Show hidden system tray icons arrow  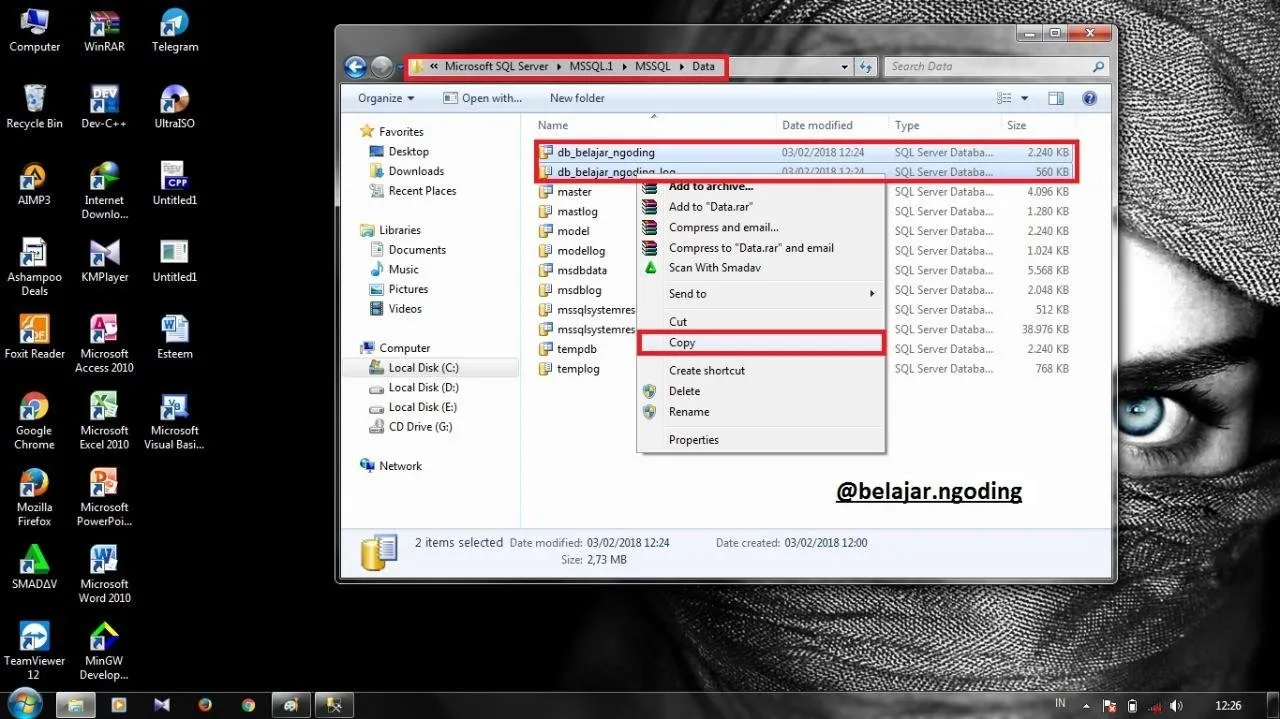(x=1088, y=705)
